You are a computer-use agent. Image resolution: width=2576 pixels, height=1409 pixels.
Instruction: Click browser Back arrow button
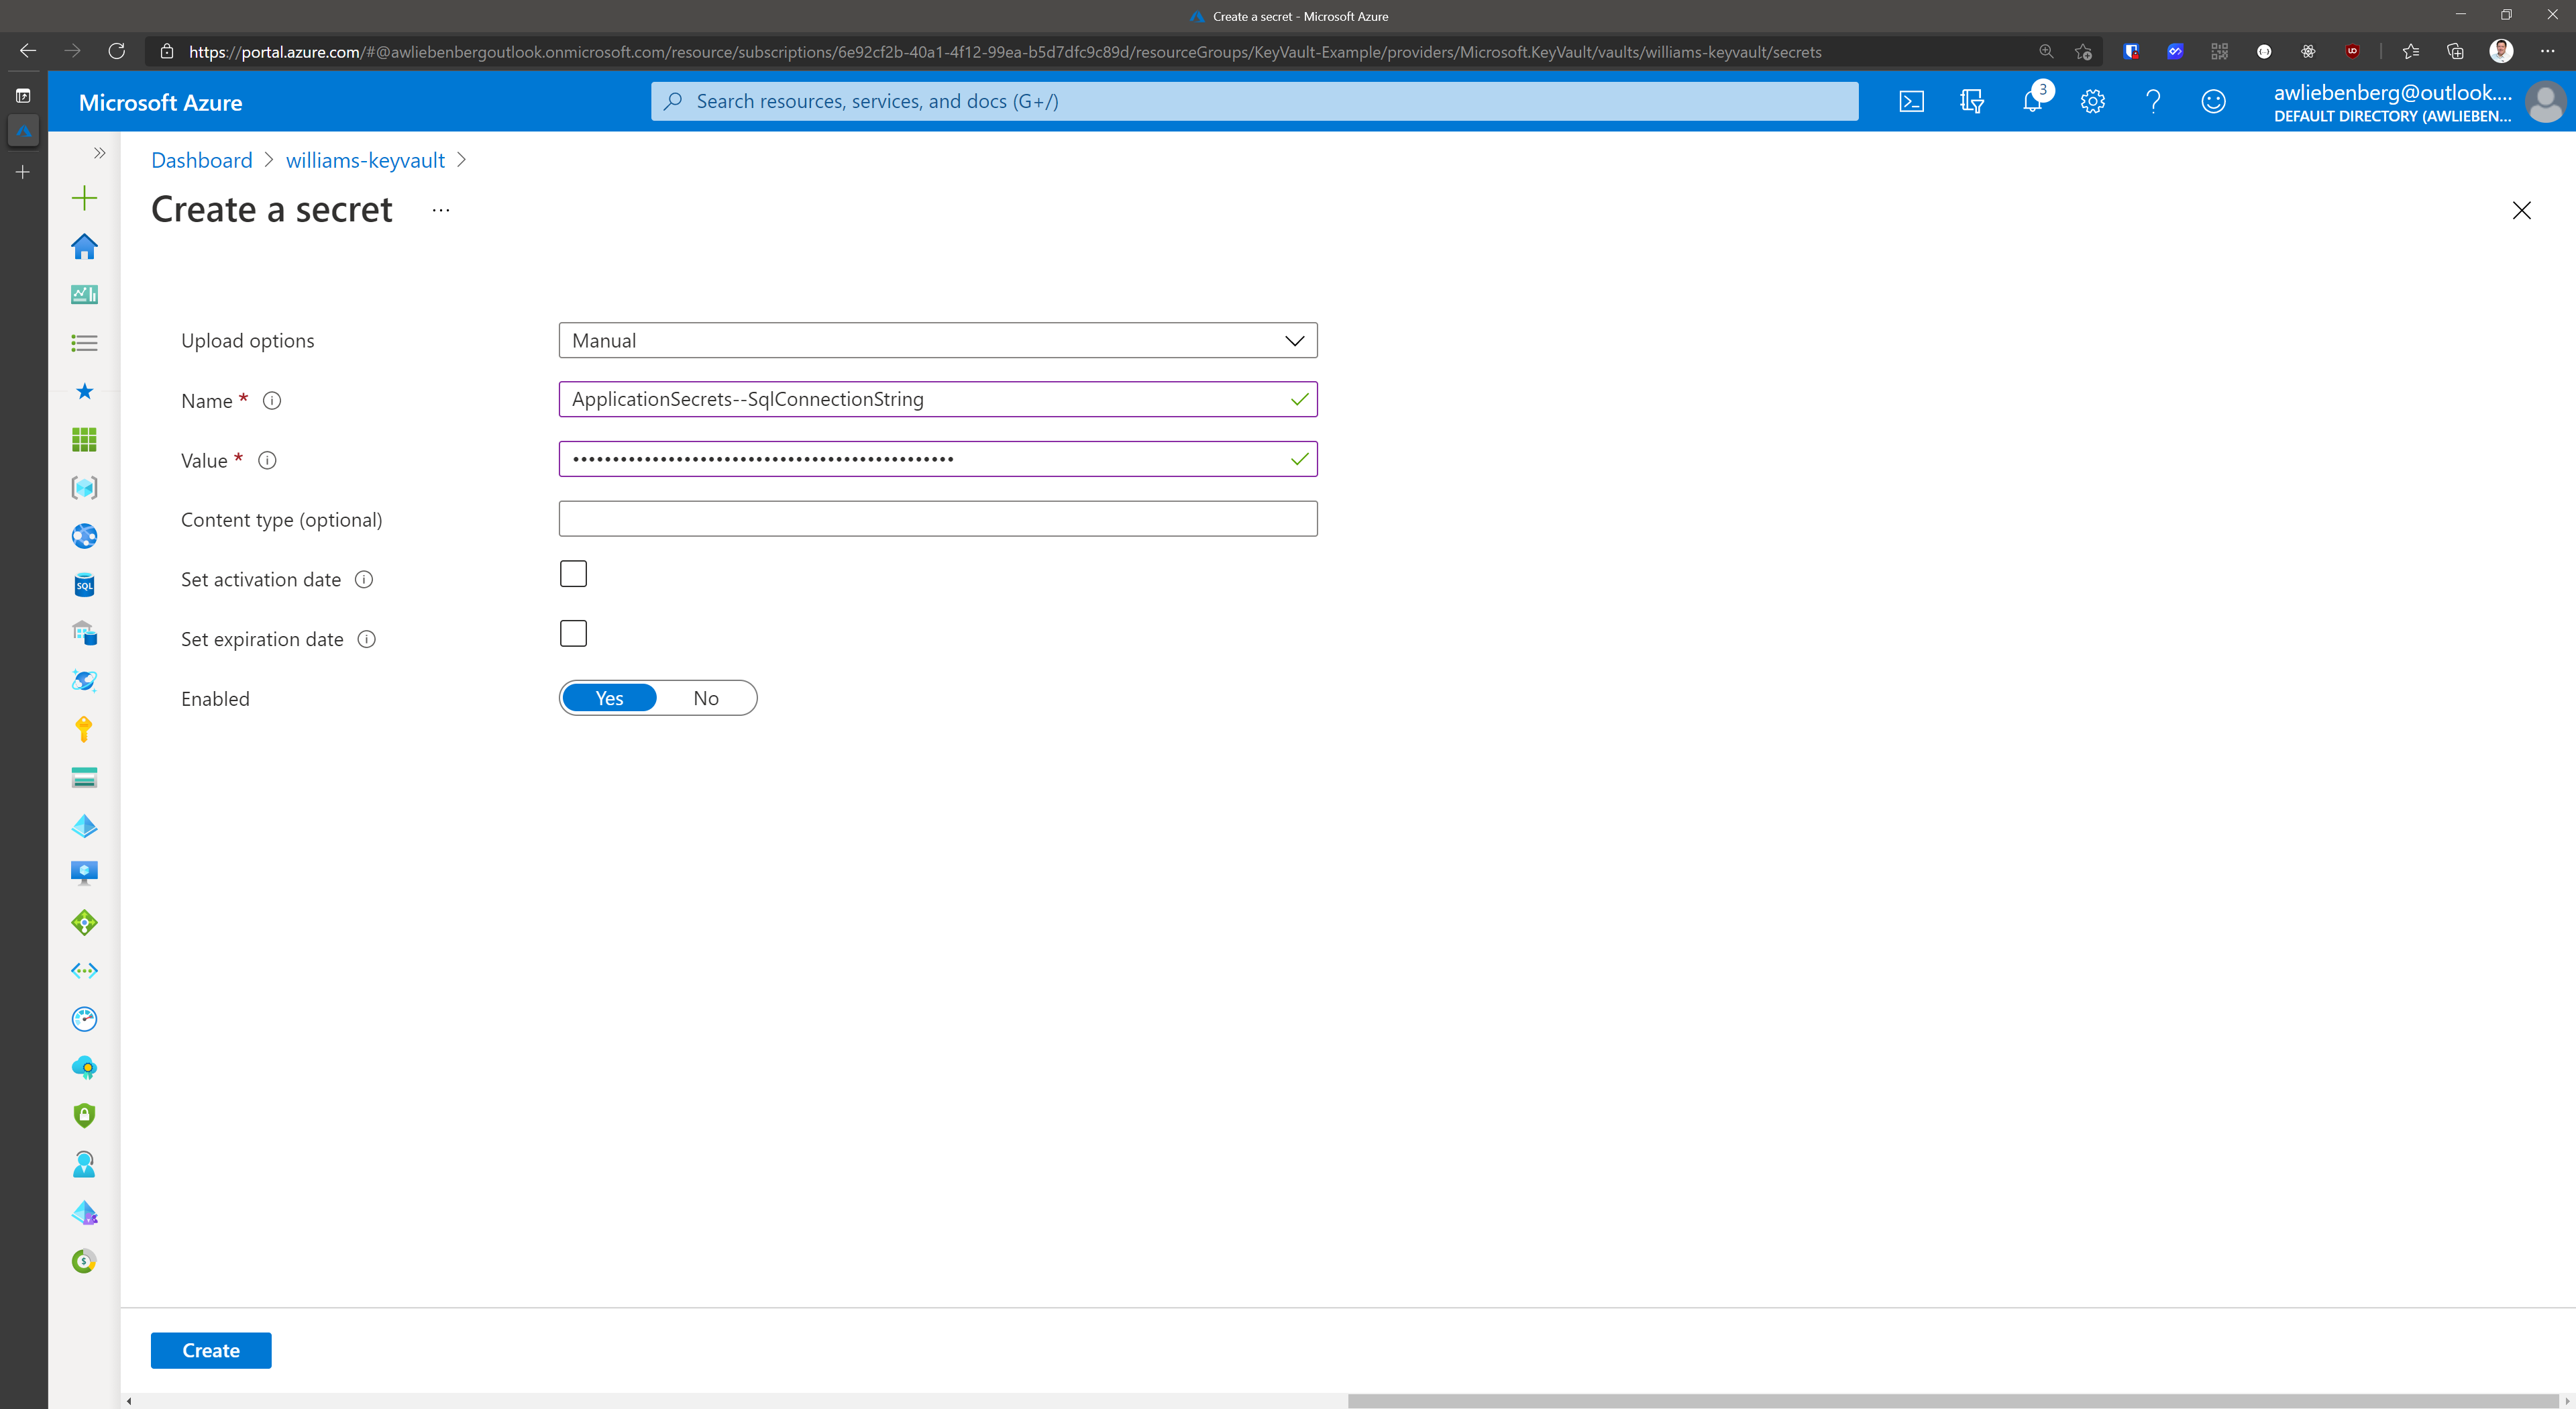(28, 51)
